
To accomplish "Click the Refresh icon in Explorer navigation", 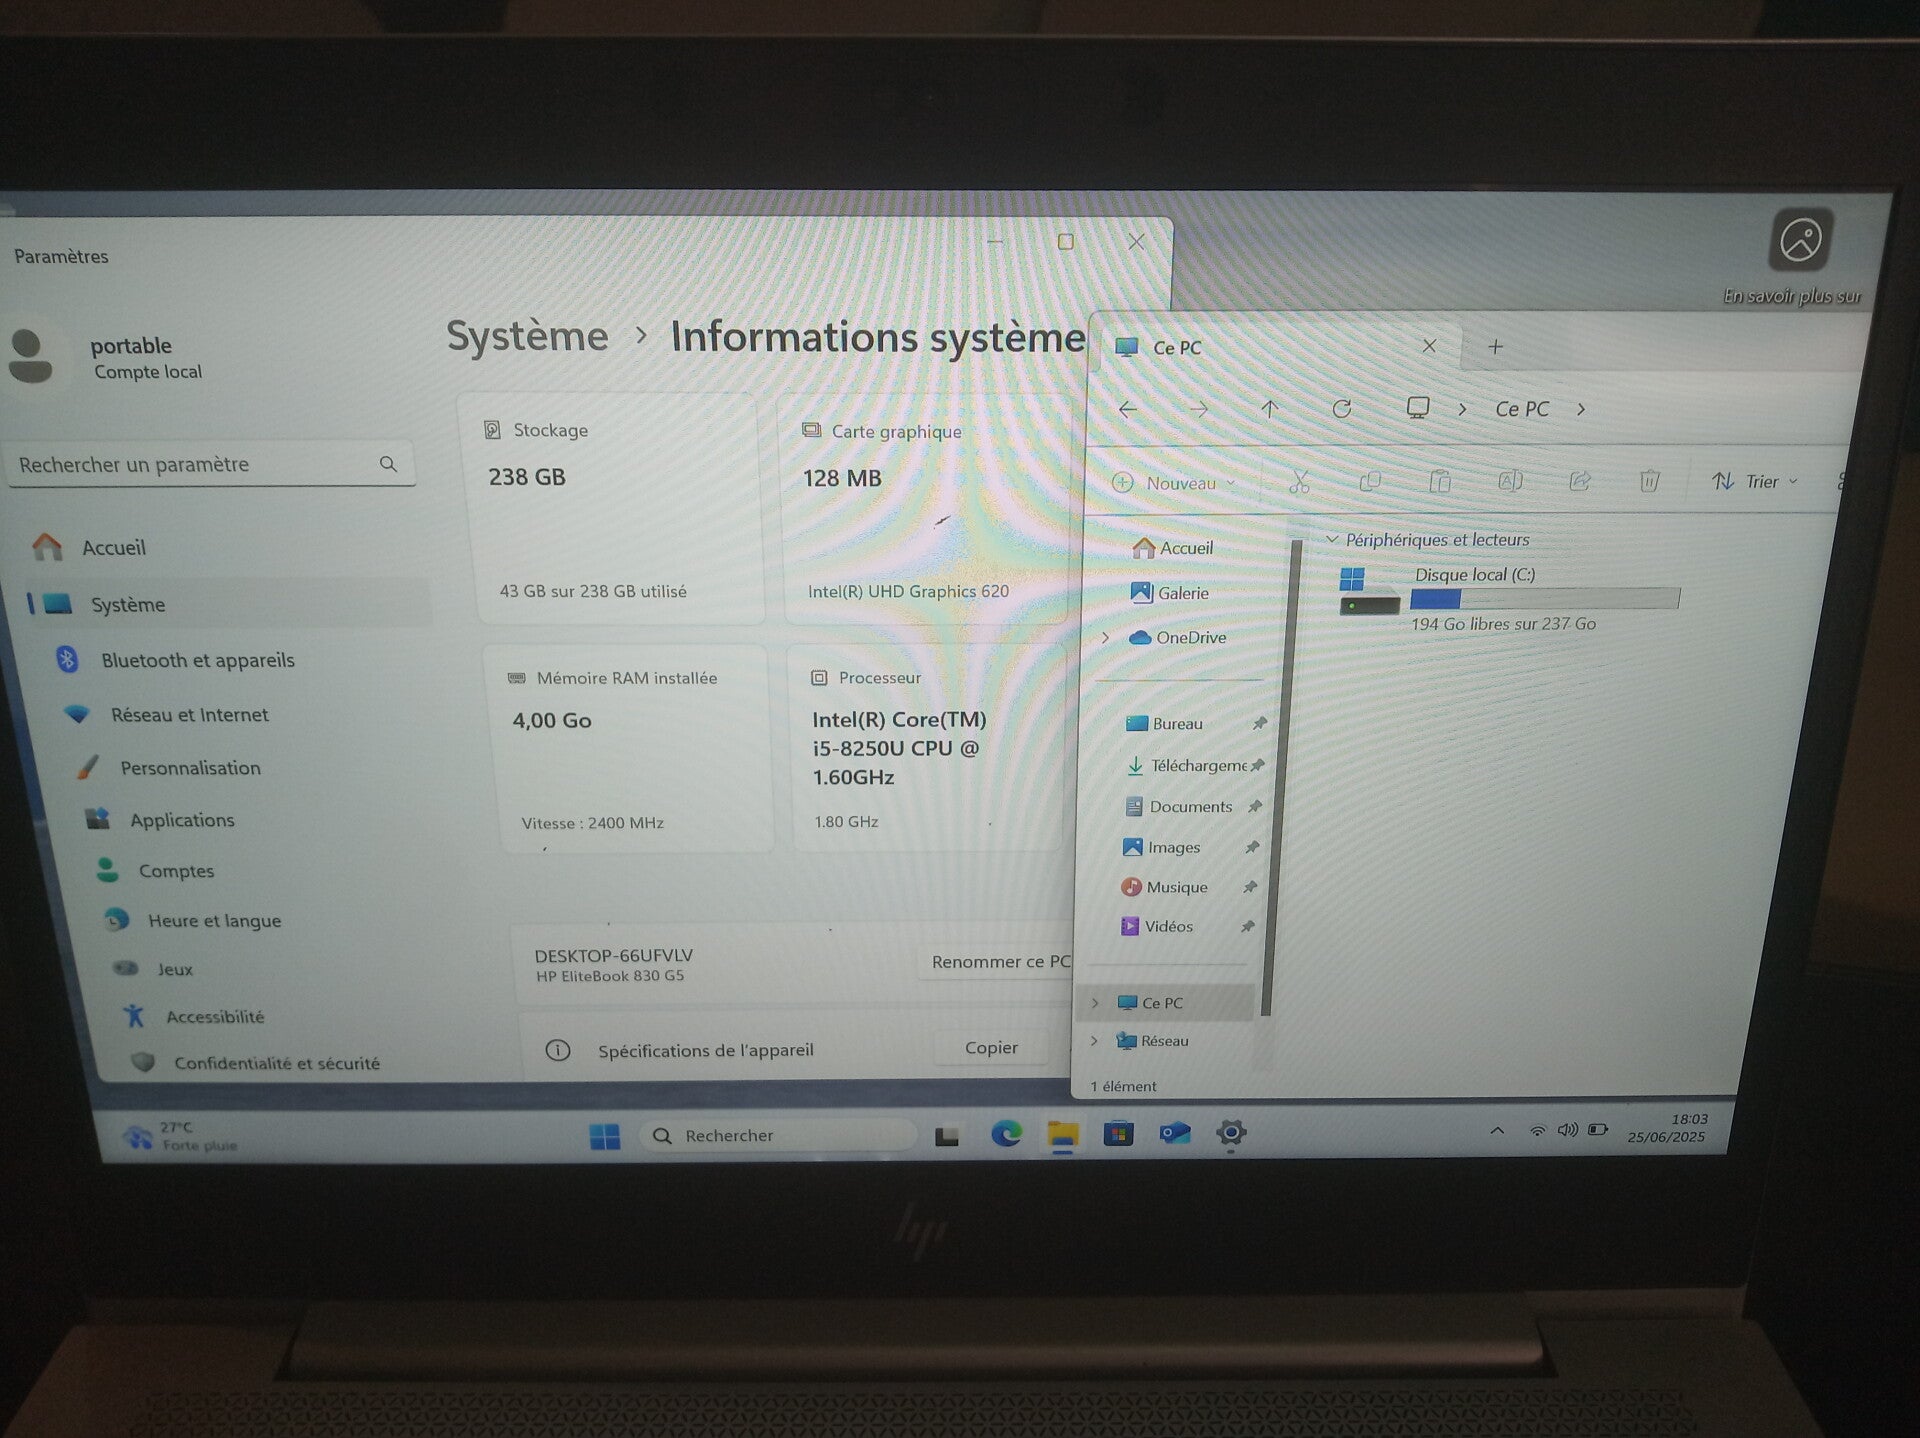I will click(1342, 409).
